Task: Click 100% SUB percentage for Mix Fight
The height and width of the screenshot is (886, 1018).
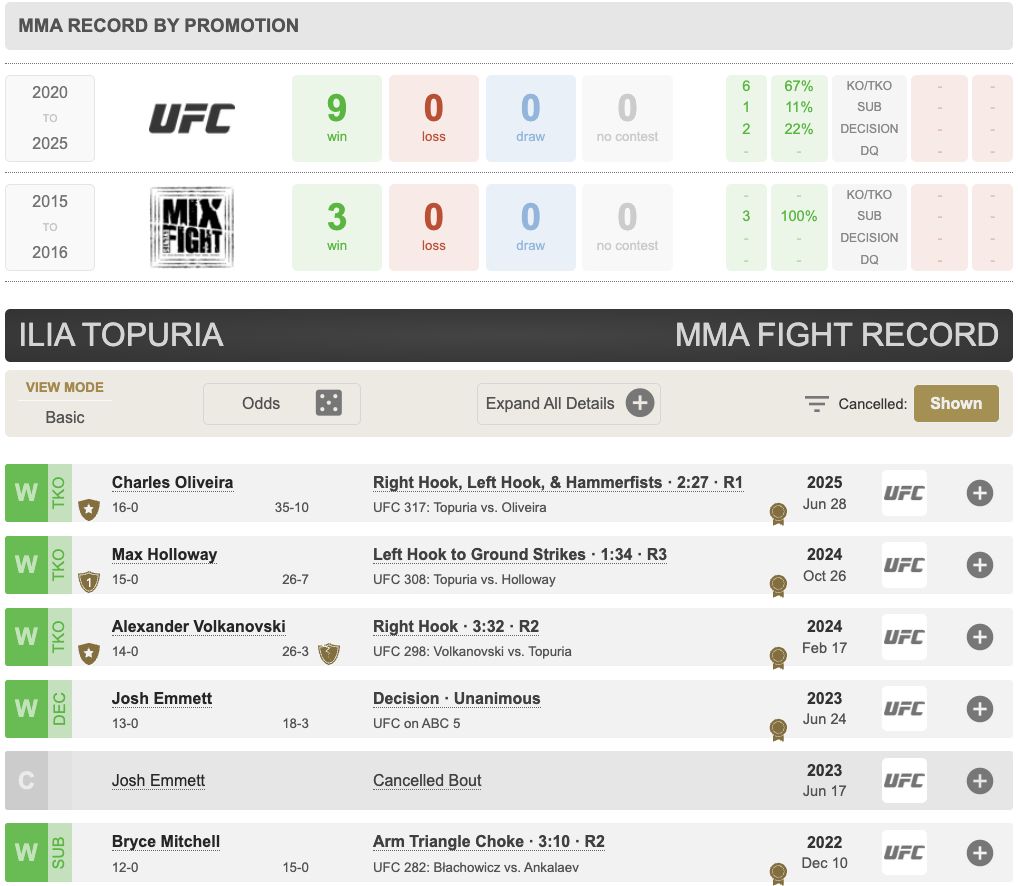Action: tap(799, 216)
